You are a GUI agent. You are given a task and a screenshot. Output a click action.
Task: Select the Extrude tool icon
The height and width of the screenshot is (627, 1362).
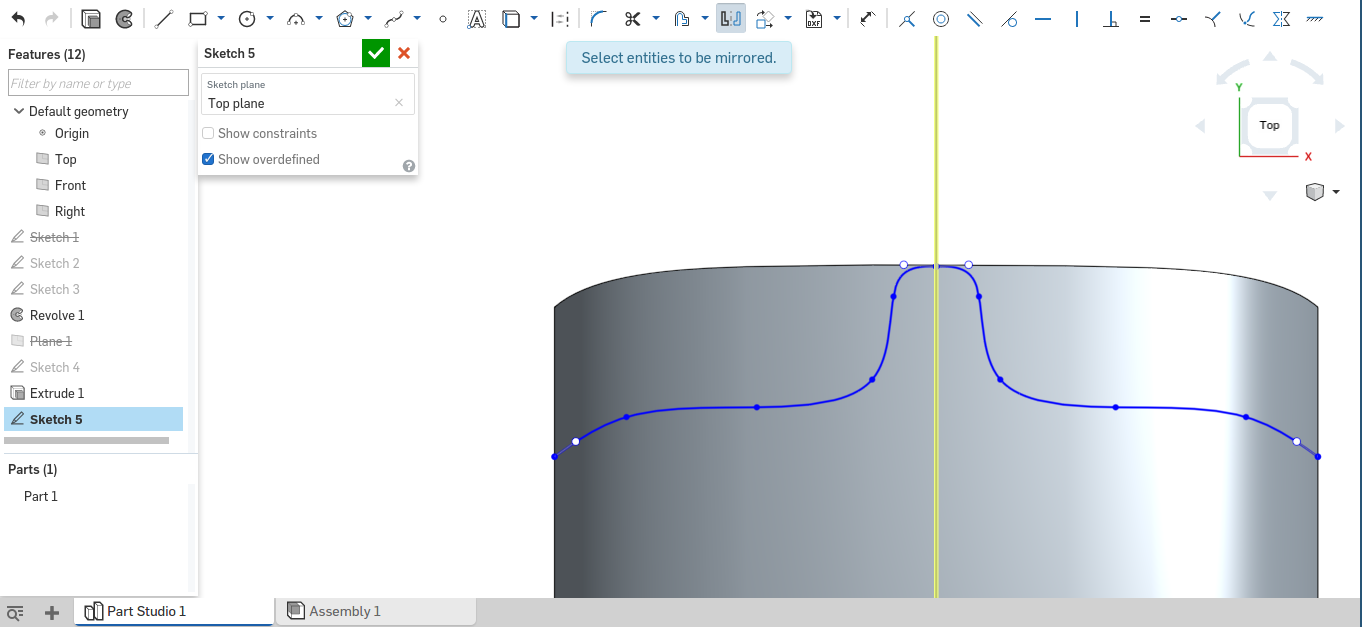(91, 18)
